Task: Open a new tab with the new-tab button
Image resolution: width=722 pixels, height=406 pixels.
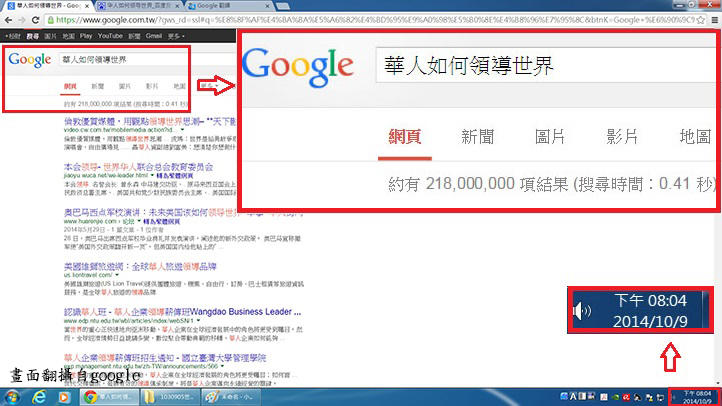Action: (283, 6)
